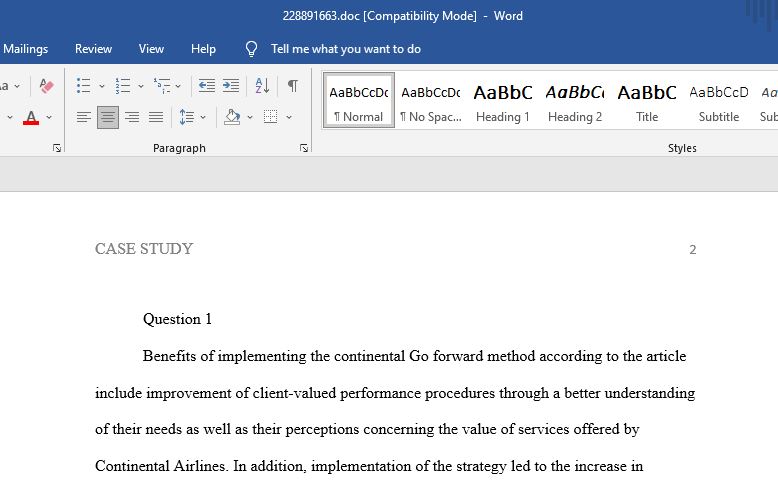Apply Borders to selection

(x=270, y=118)
